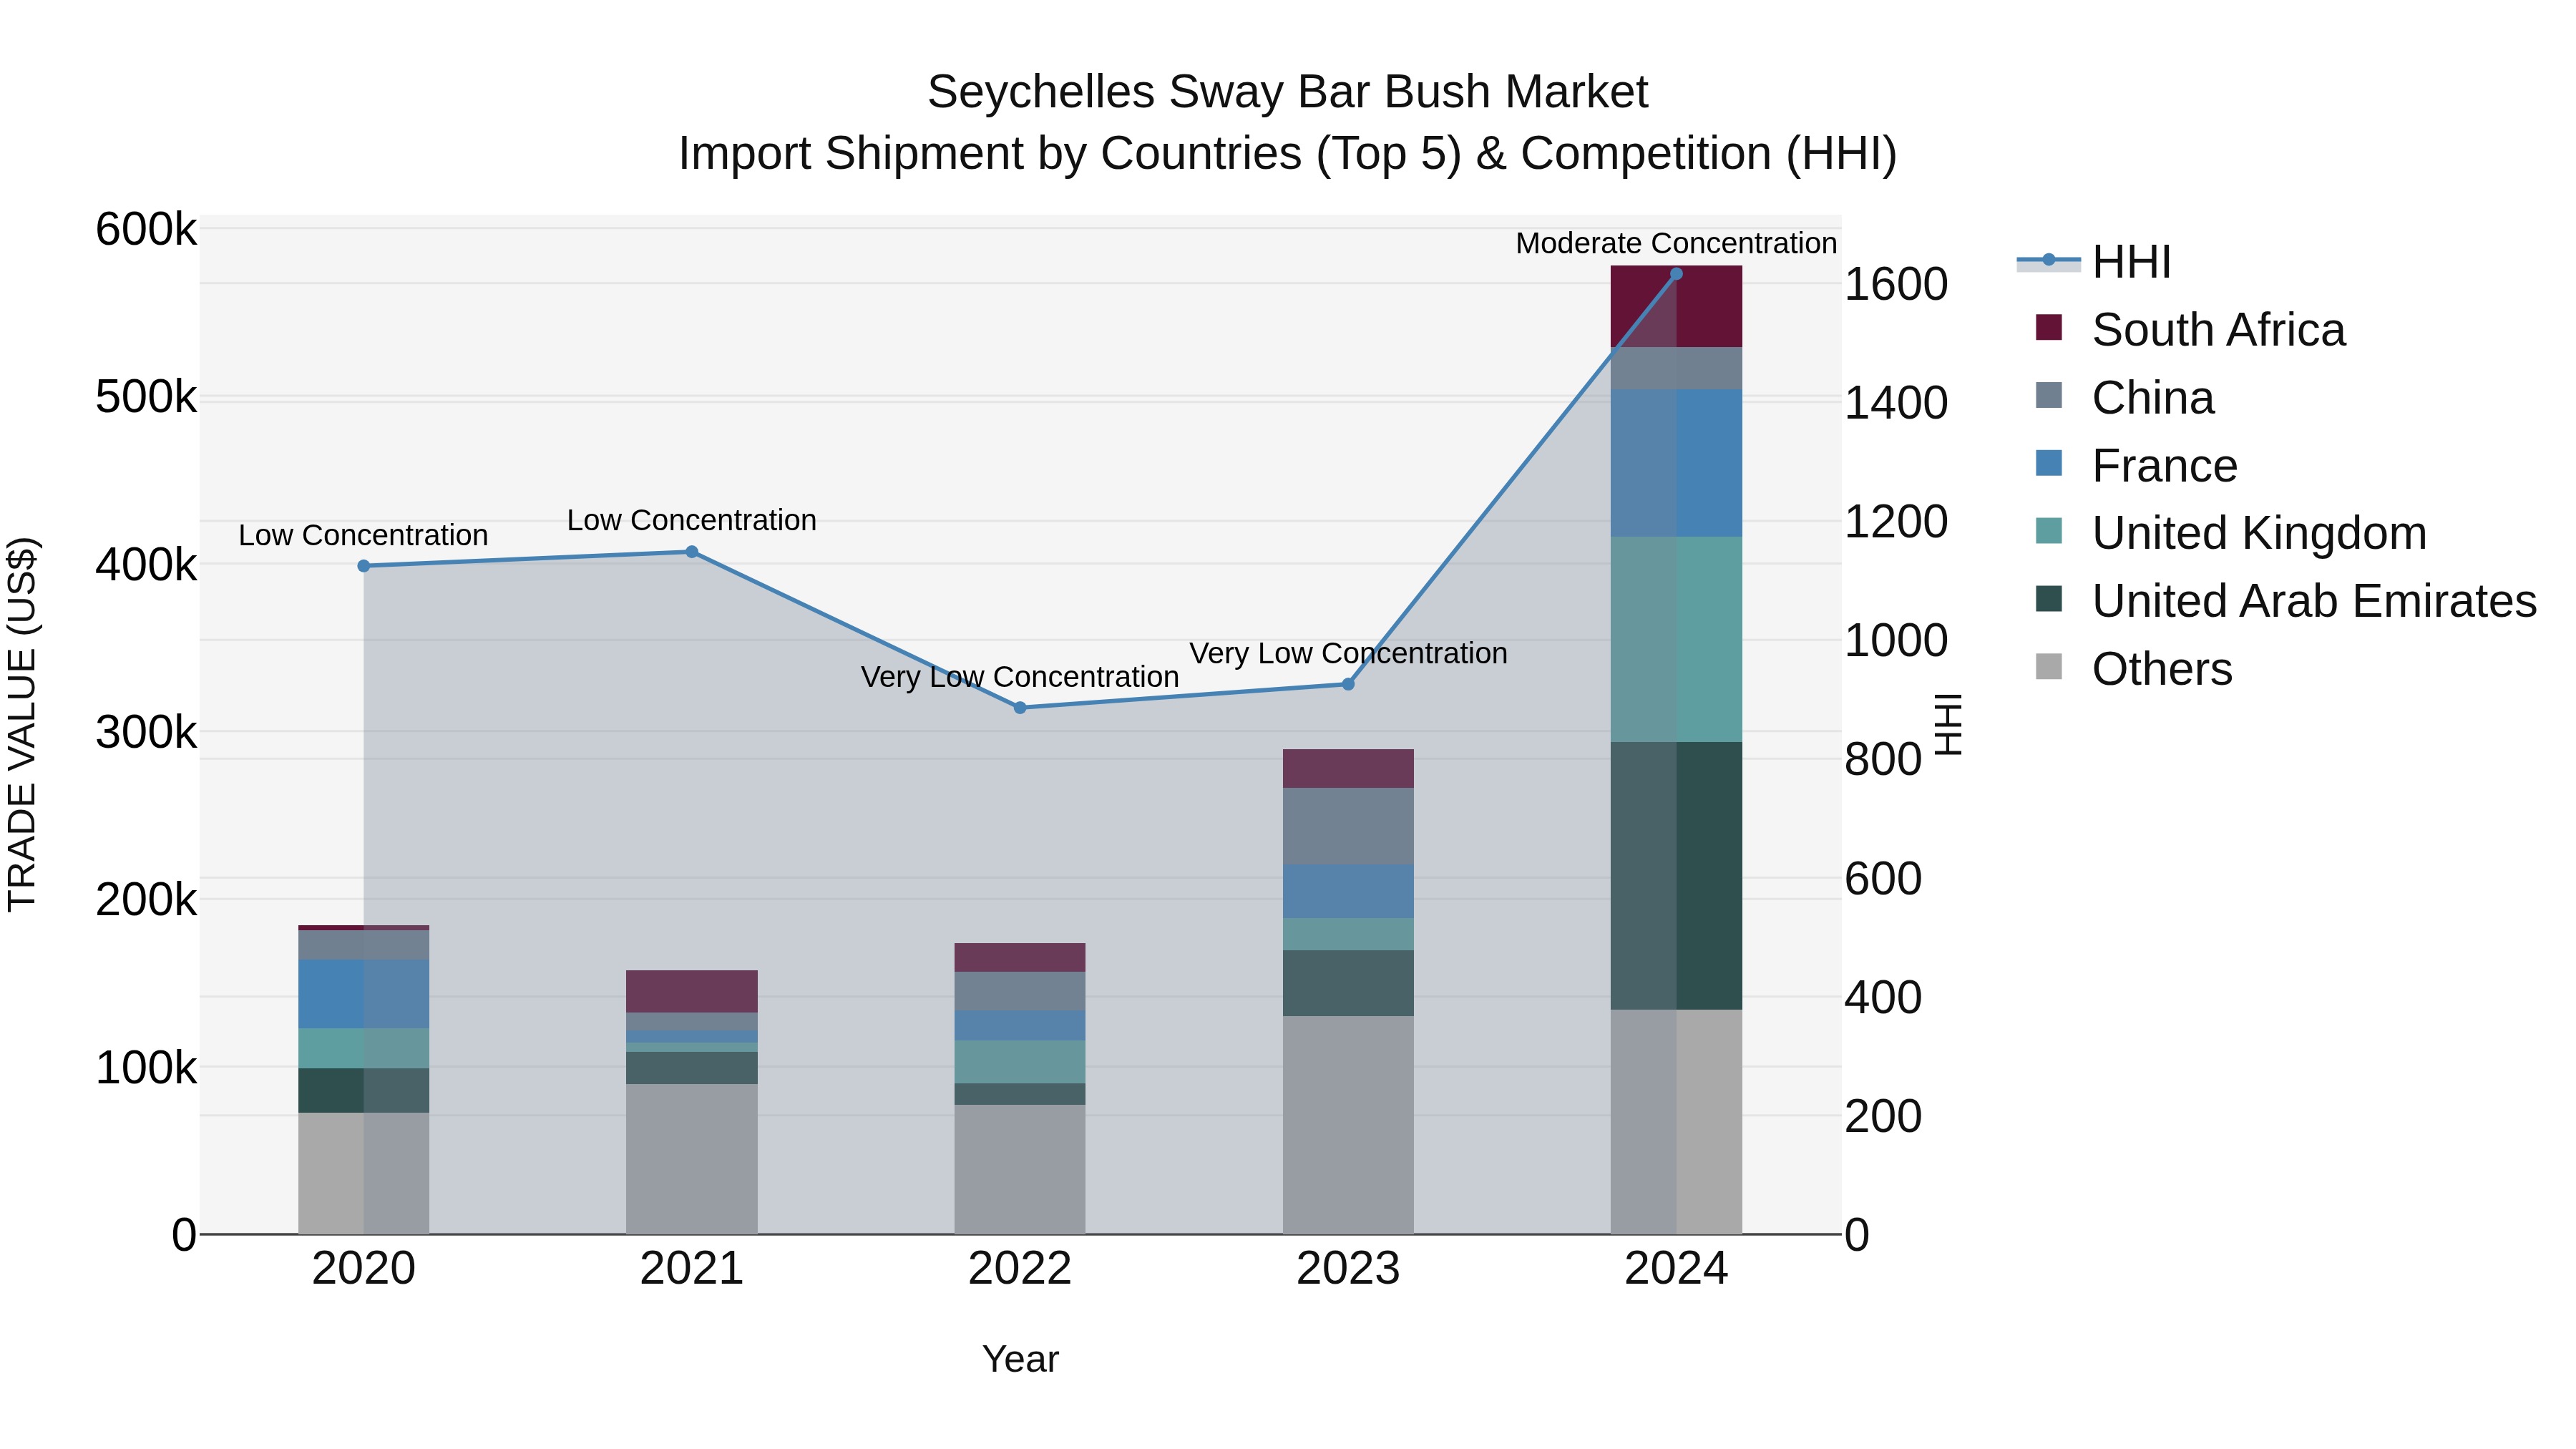Click the 2023 Very Low Concentration label
The height and width of the screenshot is (1449, 2576).
tap(1348, 653)
